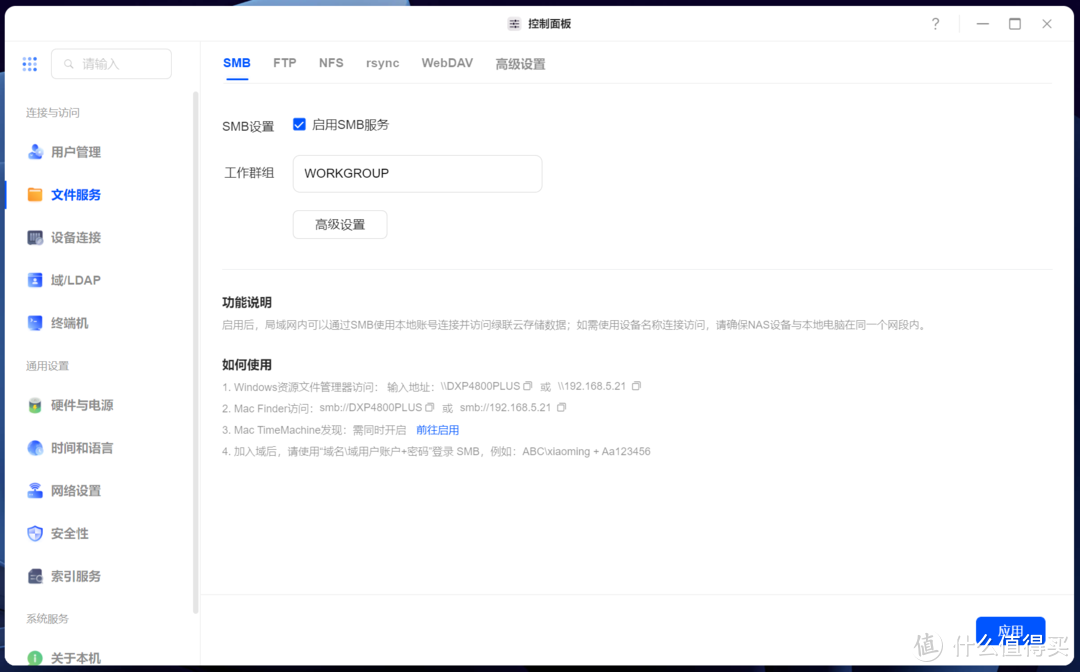
Task: Open 网络设置 from the sidebar
Action: point(77,490)
